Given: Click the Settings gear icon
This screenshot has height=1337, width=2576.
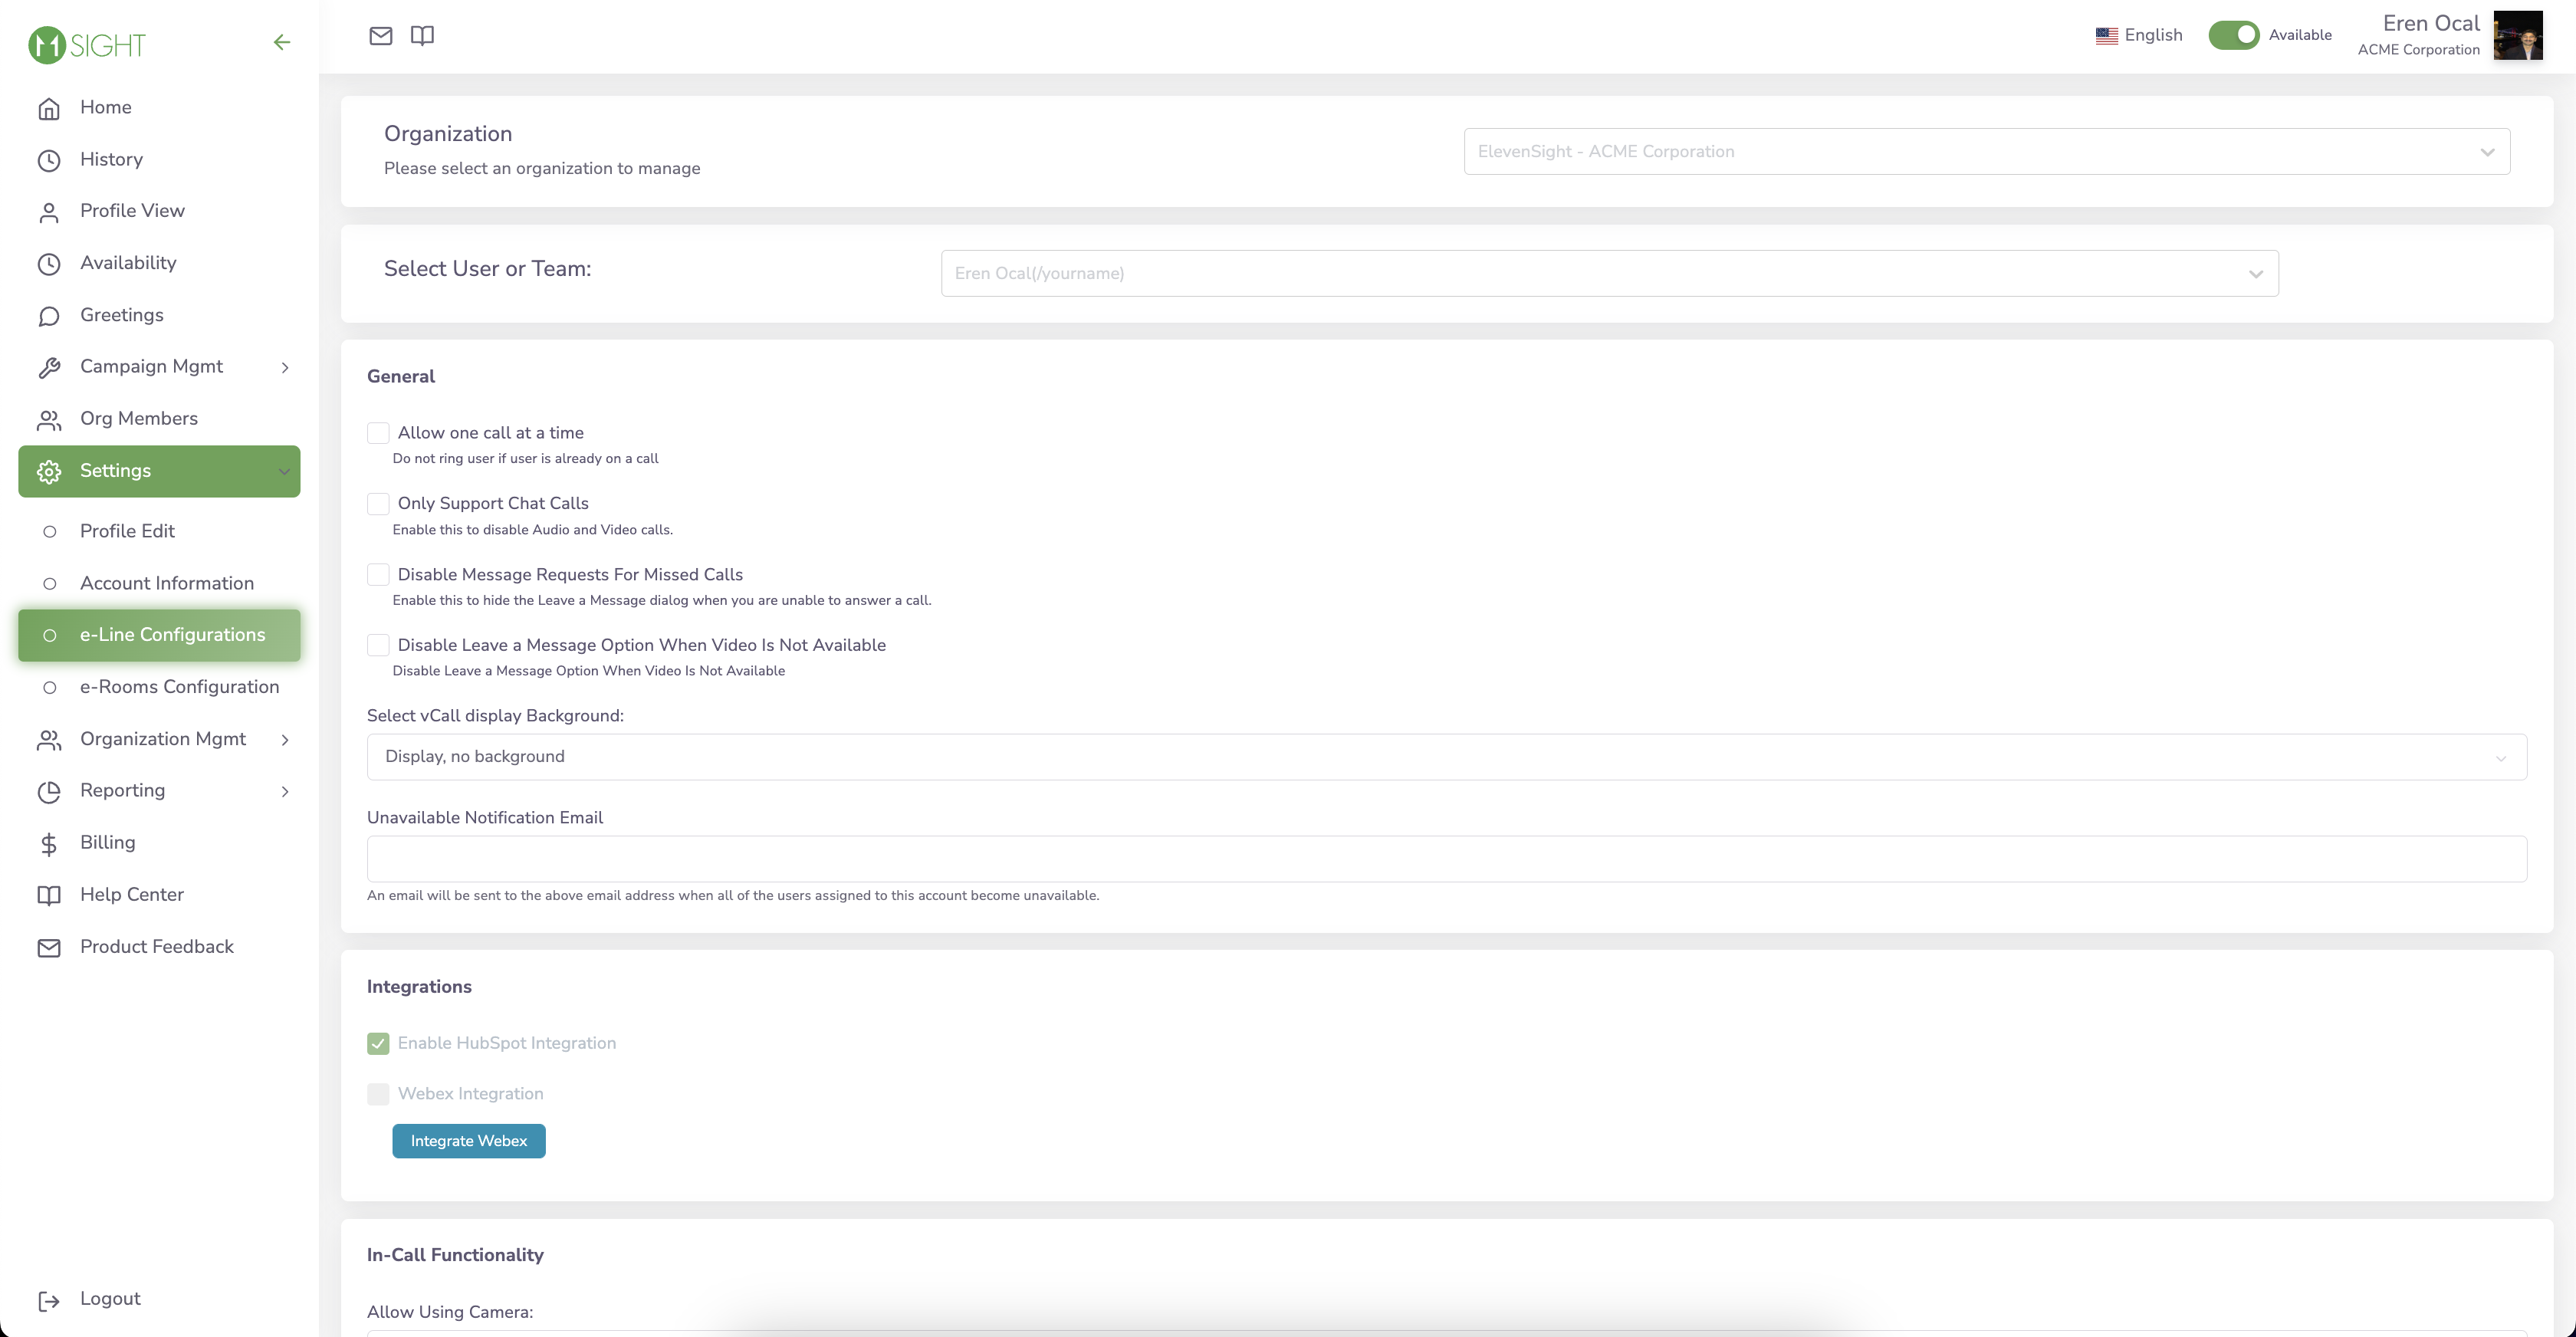Looking at the screenshot, I should [49, 472].
